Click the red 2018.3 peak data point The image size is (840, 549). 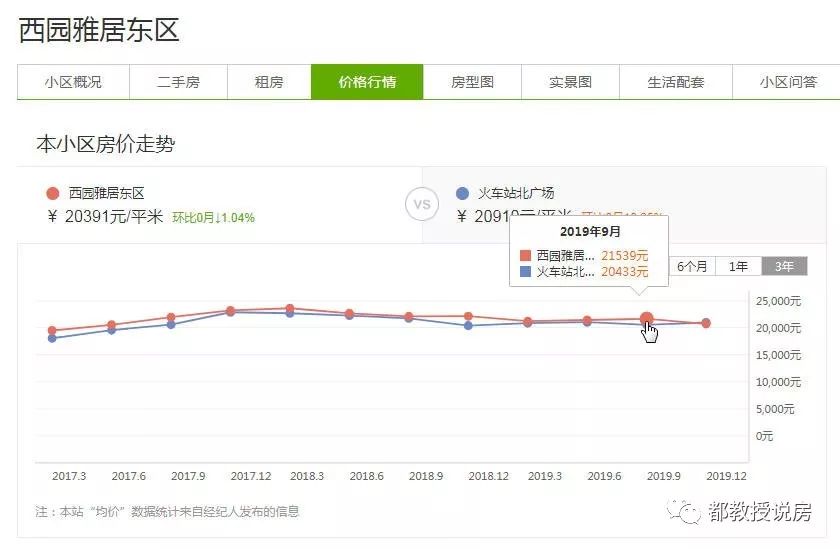(290, 309)
